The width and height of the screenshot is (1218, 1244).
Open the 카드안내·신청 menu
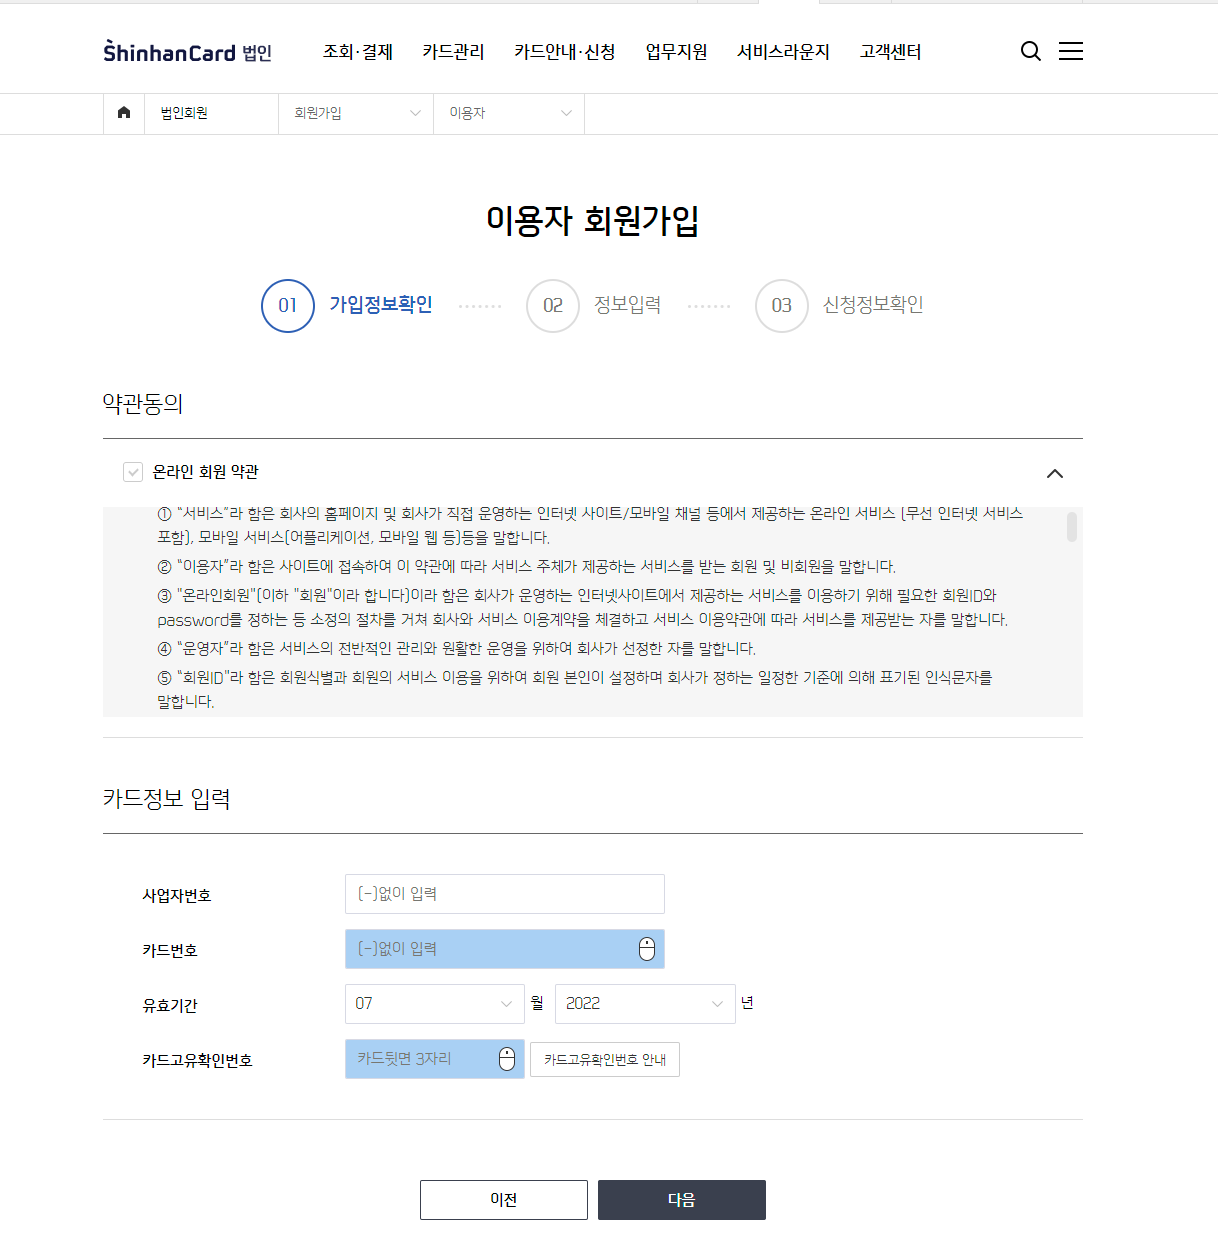click(x=565, y=52)
